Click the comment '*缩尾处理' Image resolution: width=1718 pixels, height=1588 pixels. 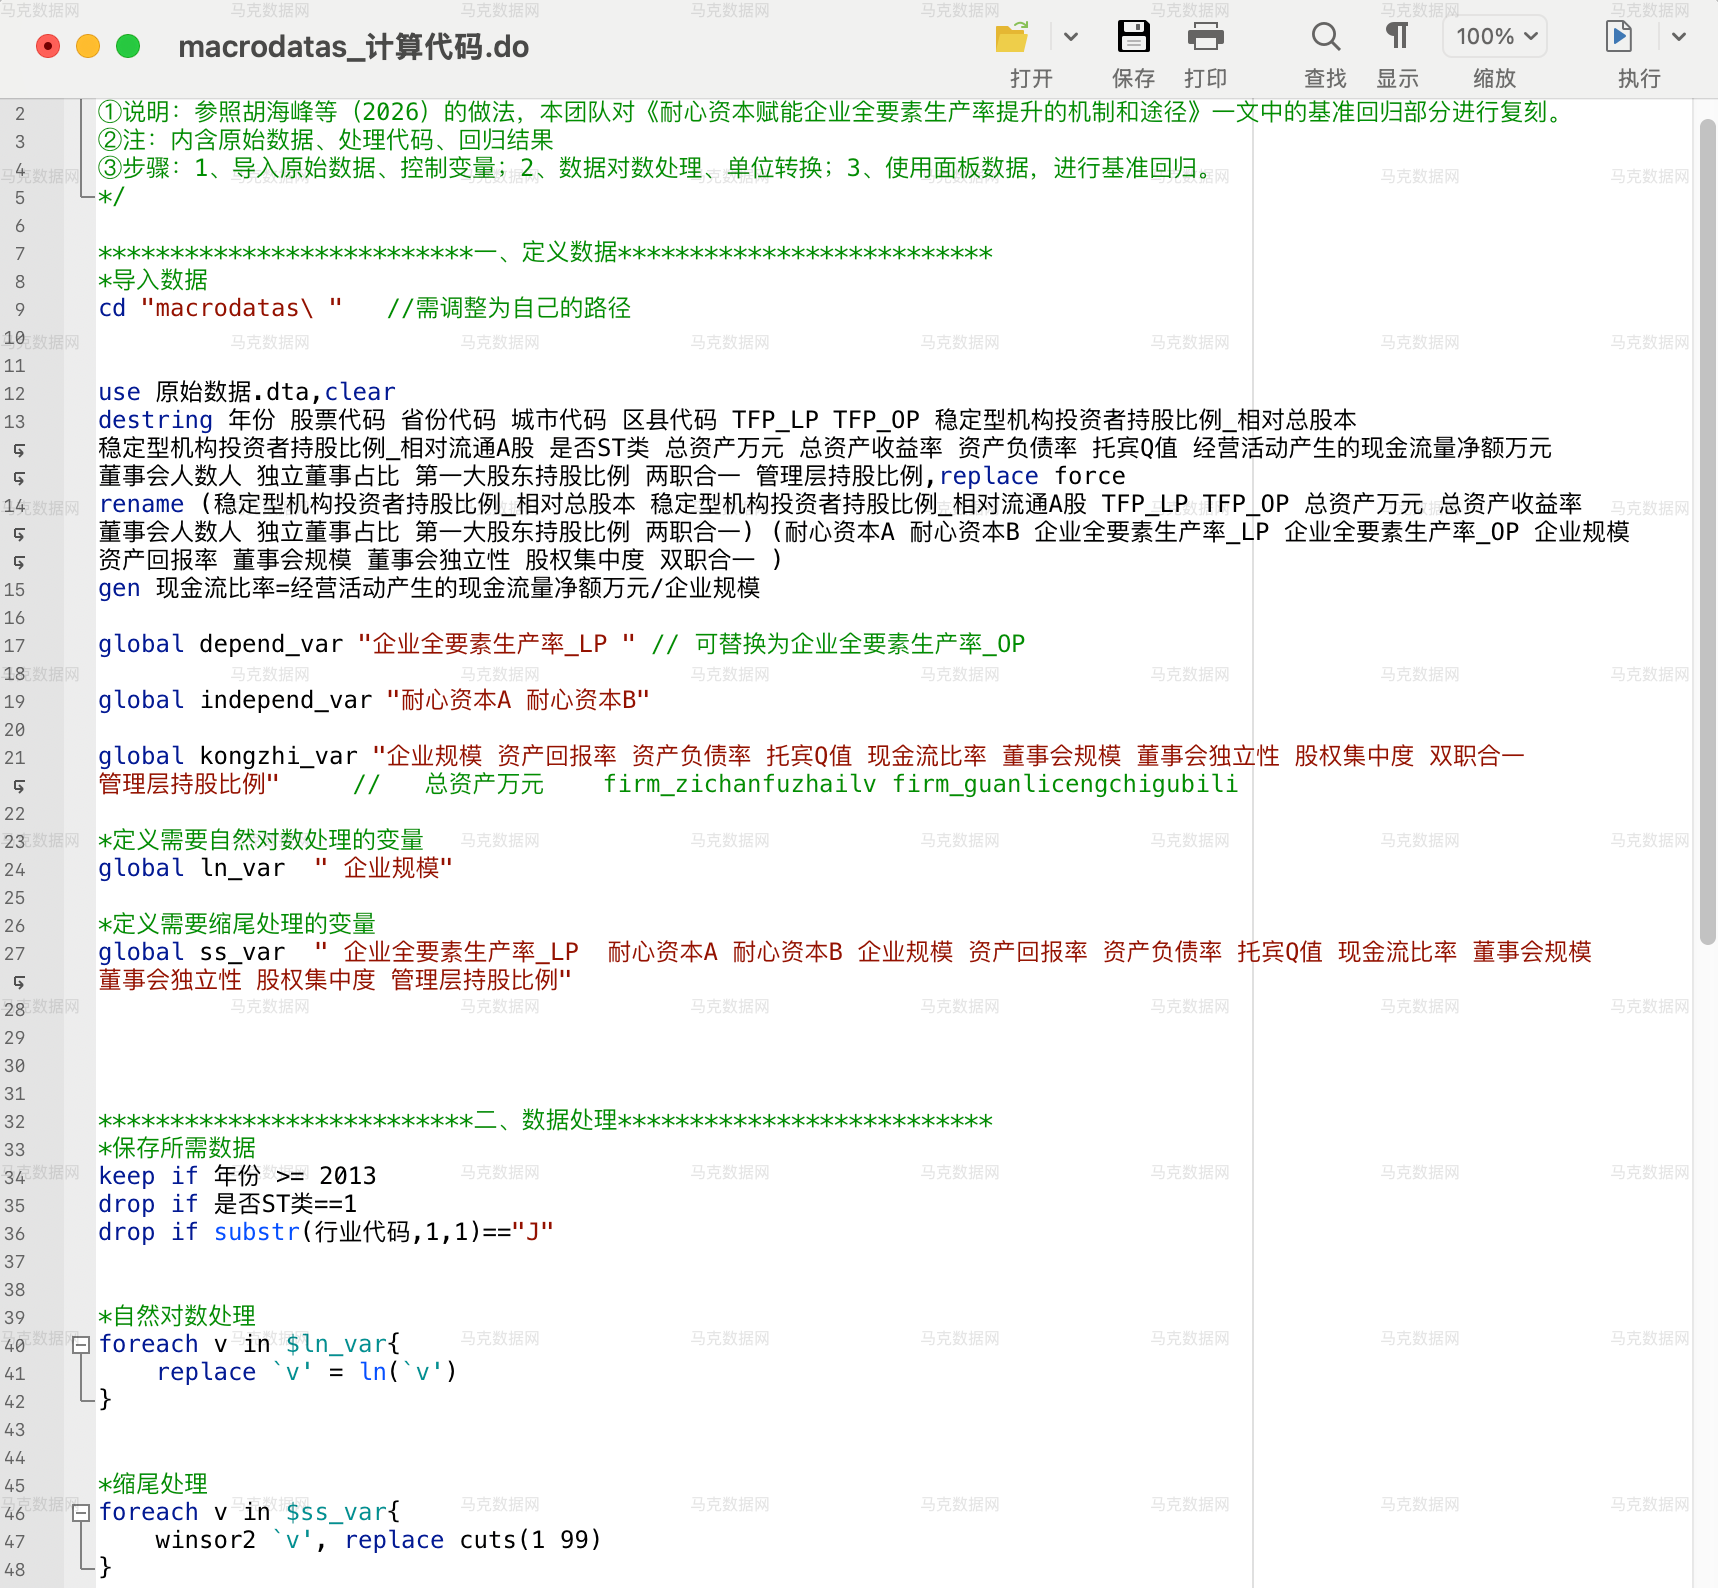tap(153, 1484)
